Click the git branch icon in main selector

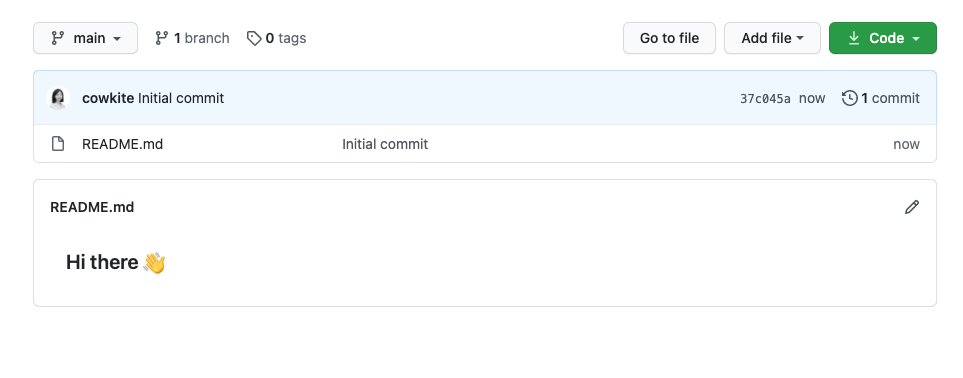(58, 38)
